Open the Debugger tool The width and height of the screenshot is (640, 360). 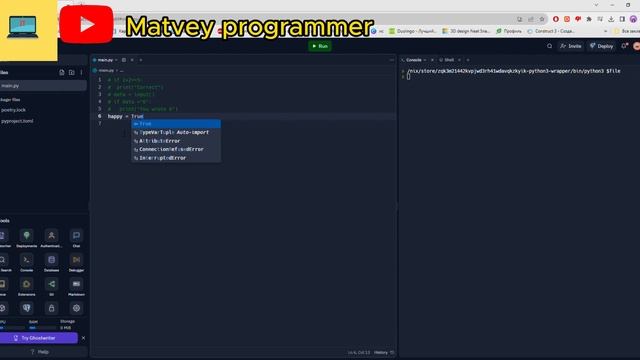tap(76, 262)
